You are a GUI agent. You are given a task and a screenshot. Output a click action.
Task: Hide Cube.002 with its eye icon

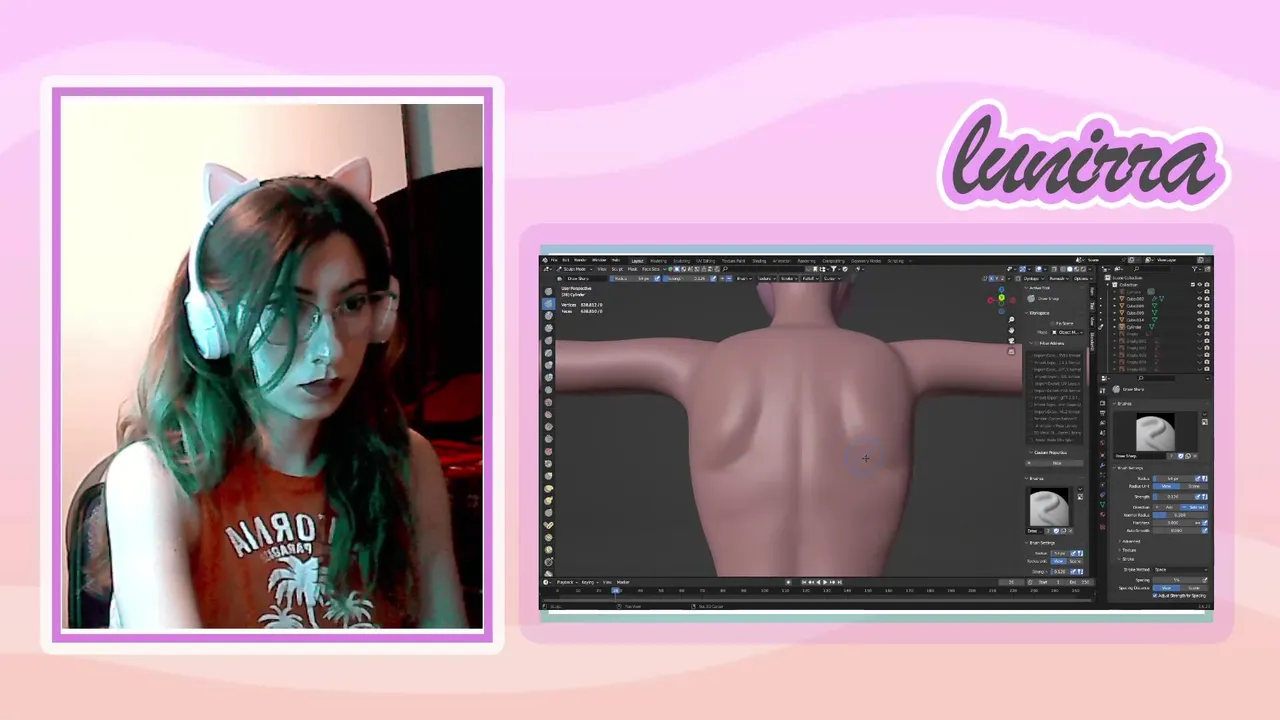[x=1199, y=299]
